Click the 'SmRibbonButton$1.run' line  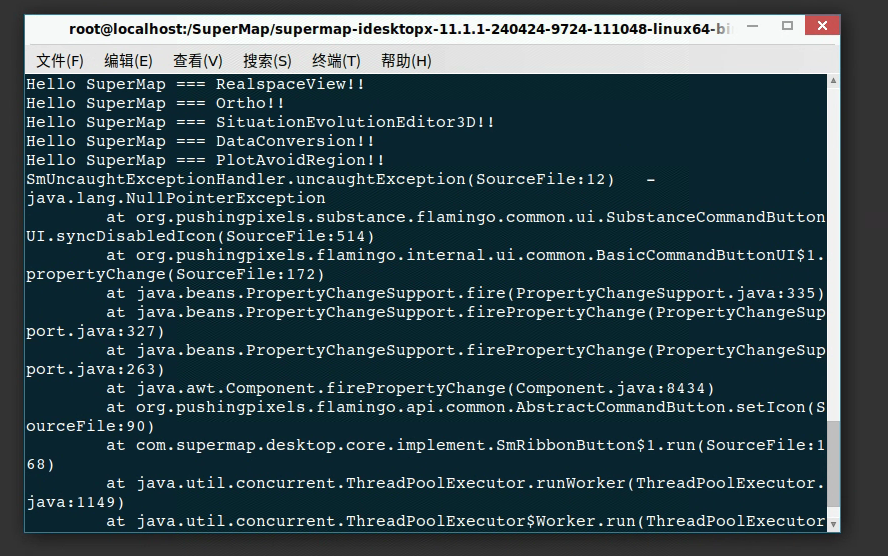pos(466,446)
